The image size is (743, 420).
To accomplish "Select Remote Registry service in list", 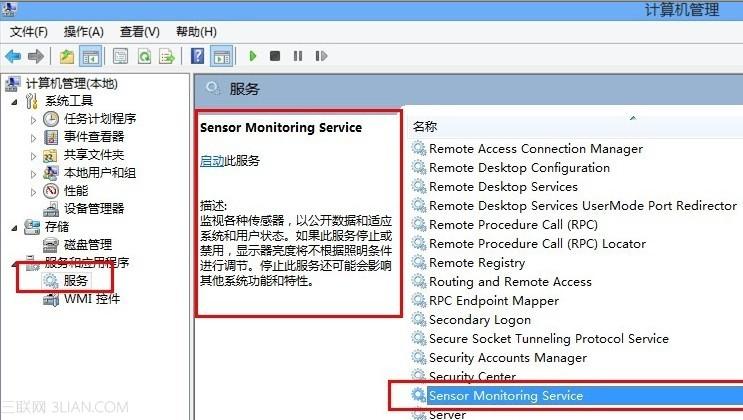I will (477, 263).
